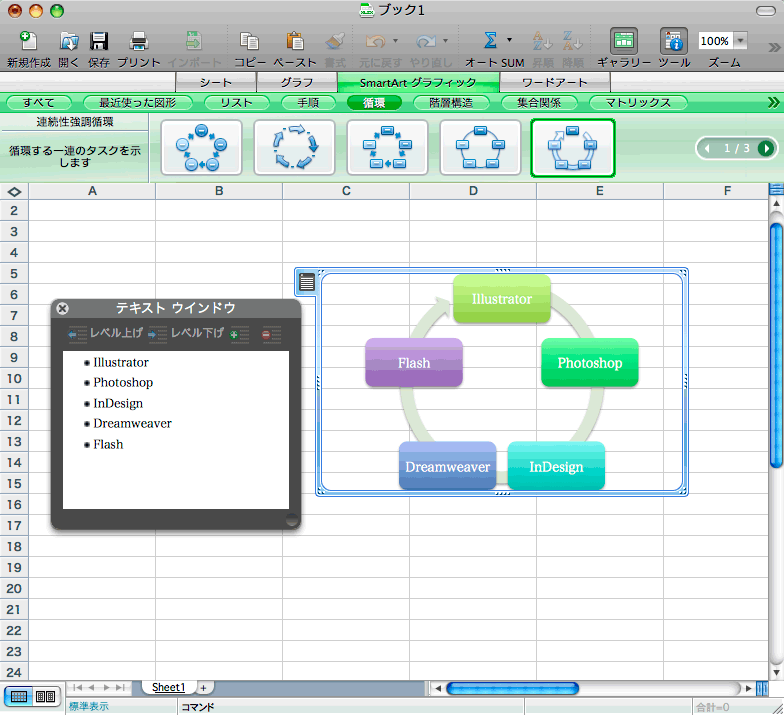Click the select-all corner diamond
Viewport: 784px width, 715px height.
point(14,192)
